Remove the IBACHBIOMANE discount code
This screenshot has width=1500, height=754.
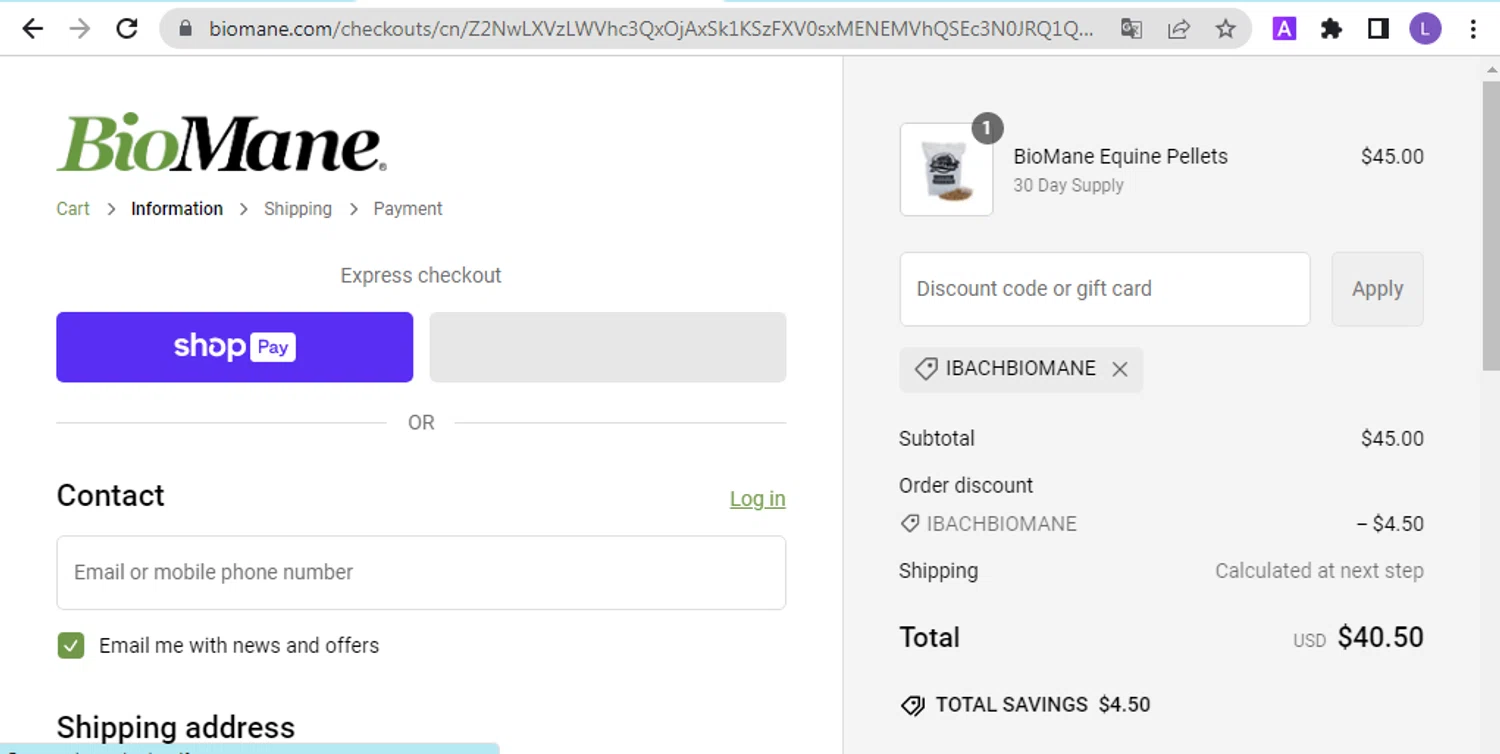(1120, 369)
